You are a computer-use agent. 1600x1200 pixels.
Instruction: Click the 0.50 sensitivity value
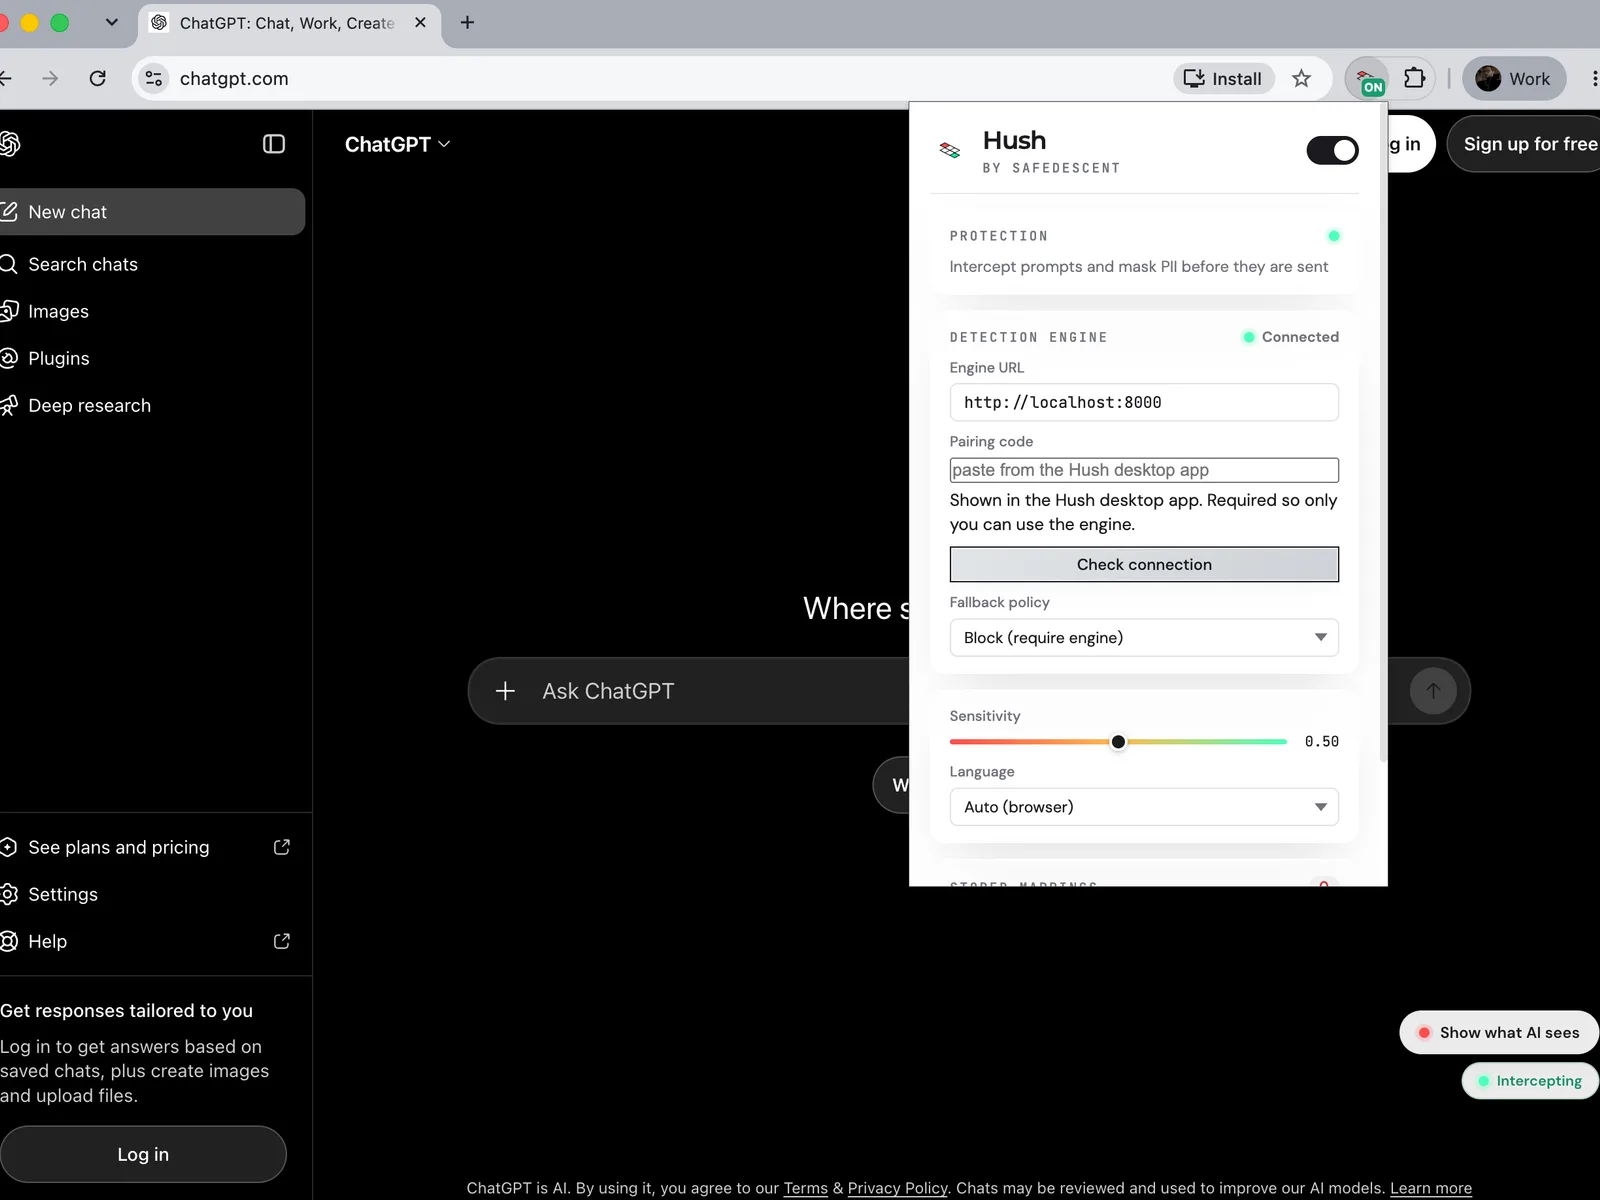click(1321, 741)
